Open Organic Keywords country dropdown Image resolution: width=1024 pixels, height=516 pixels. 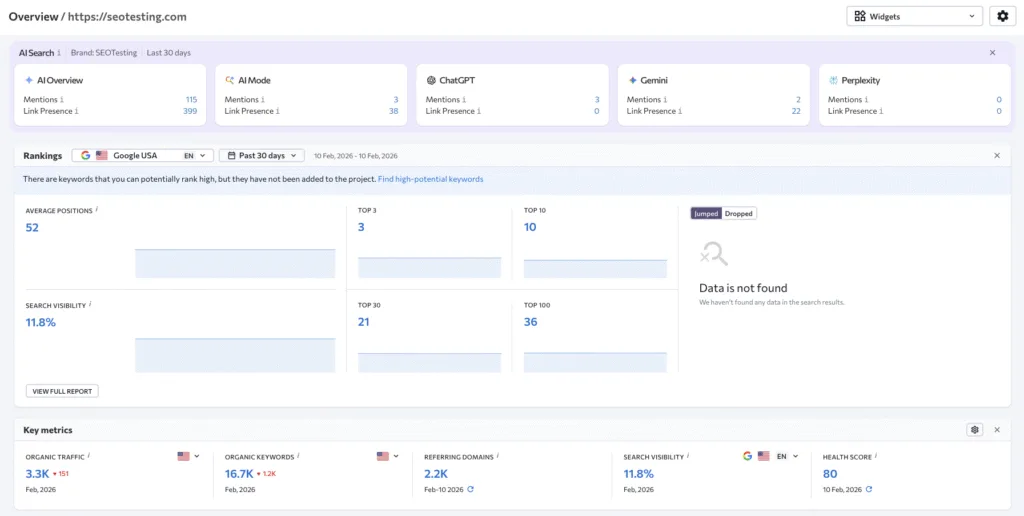(387, 457)
